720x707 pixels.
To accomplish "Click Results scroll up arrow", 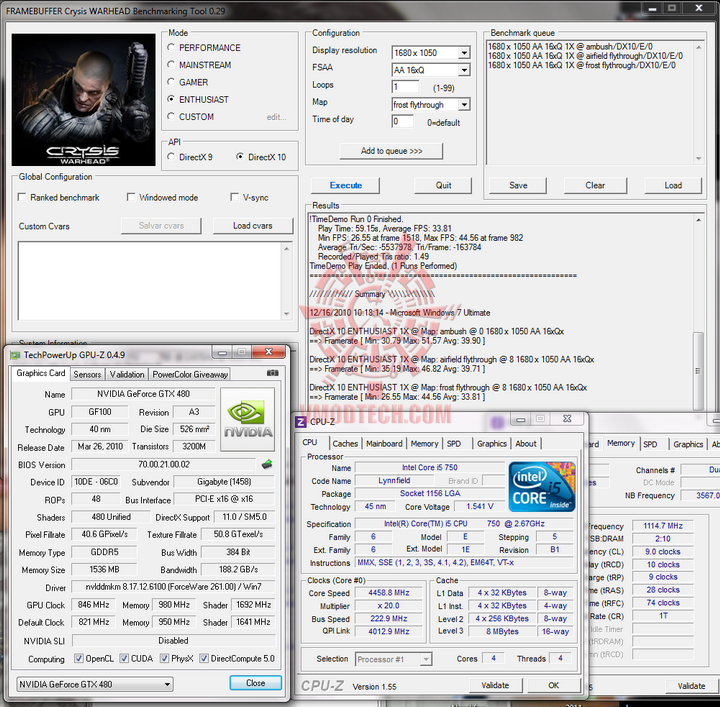I will [698, 220].
